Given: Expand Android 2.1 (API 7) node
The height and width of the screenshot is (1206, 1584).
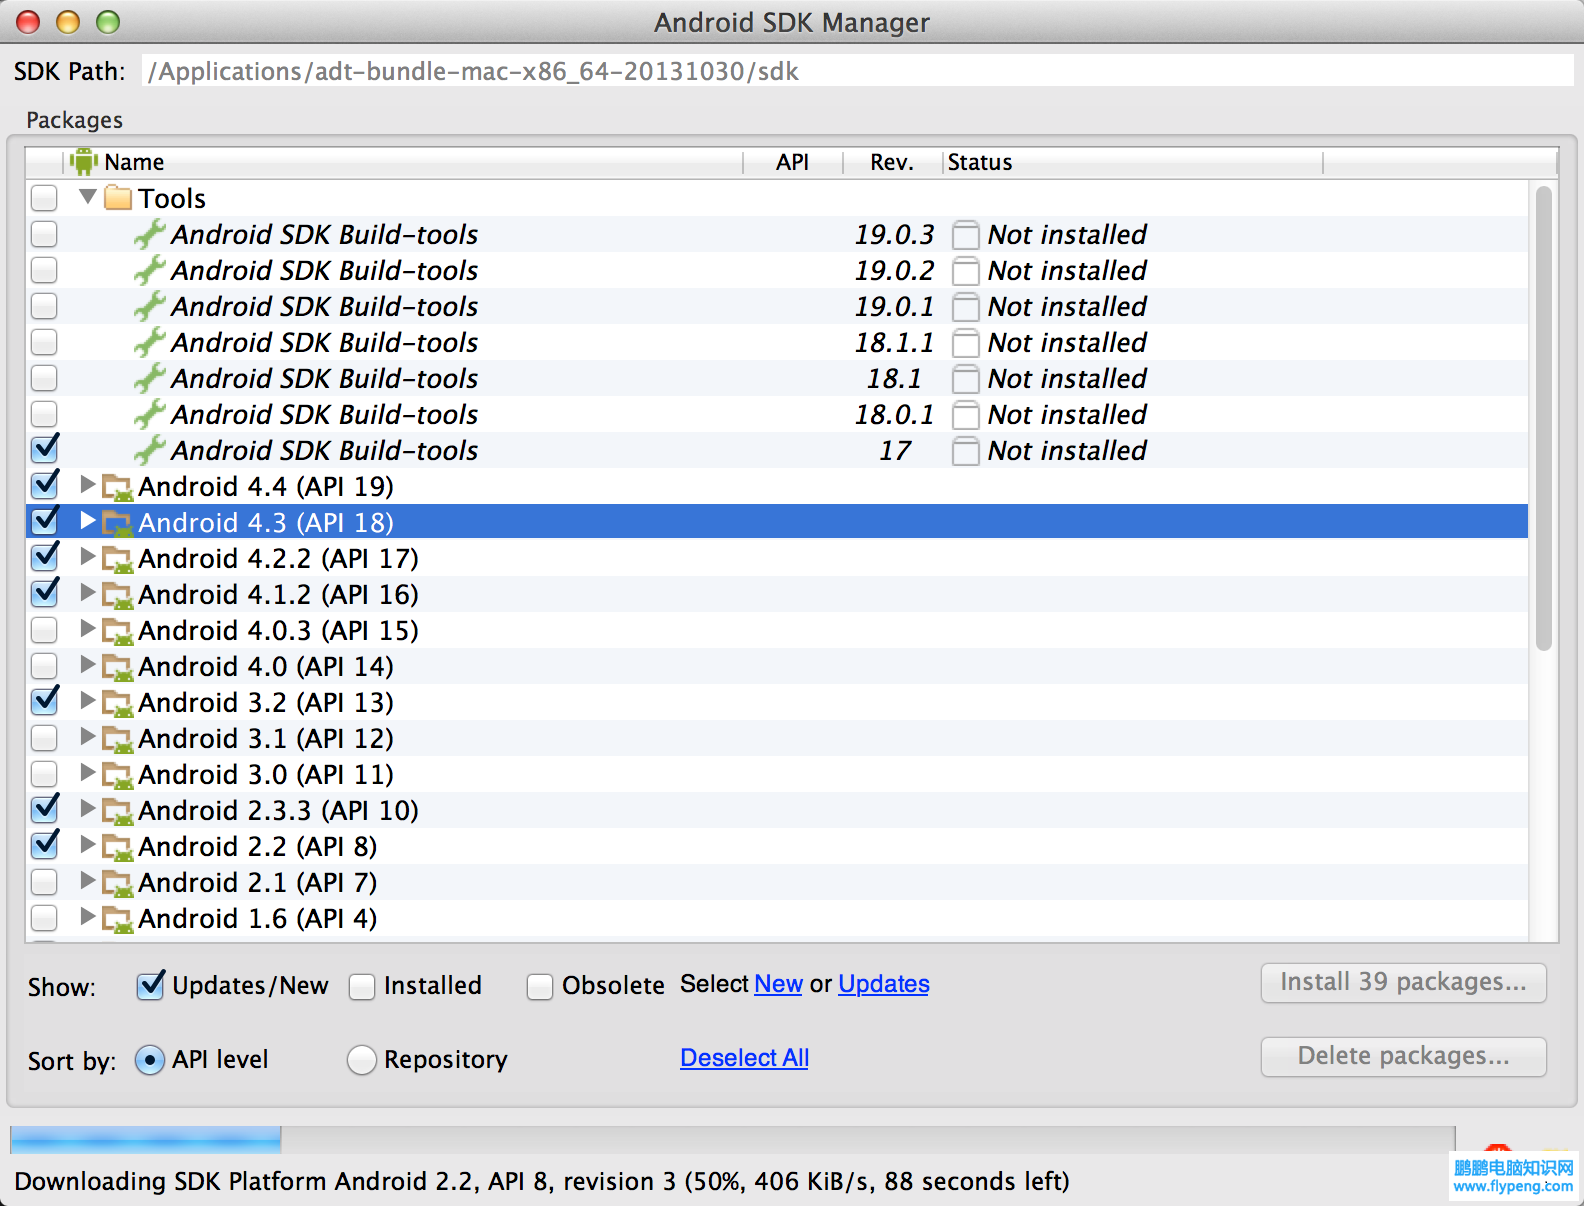Looking at the screenshot, I should pos(88,881).
